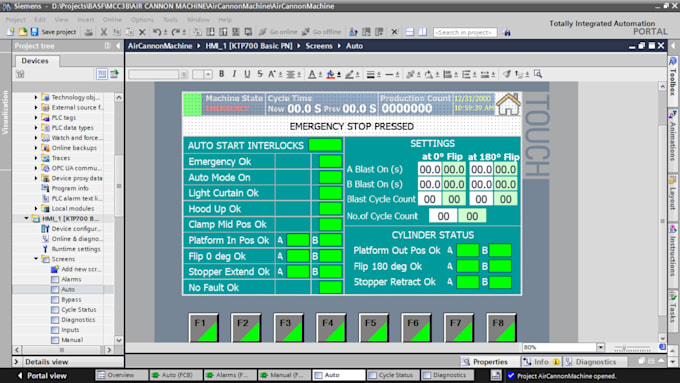Click the Underline formatting icon
Viewport: 680px width, 383px height.
(x=247, y=74)
